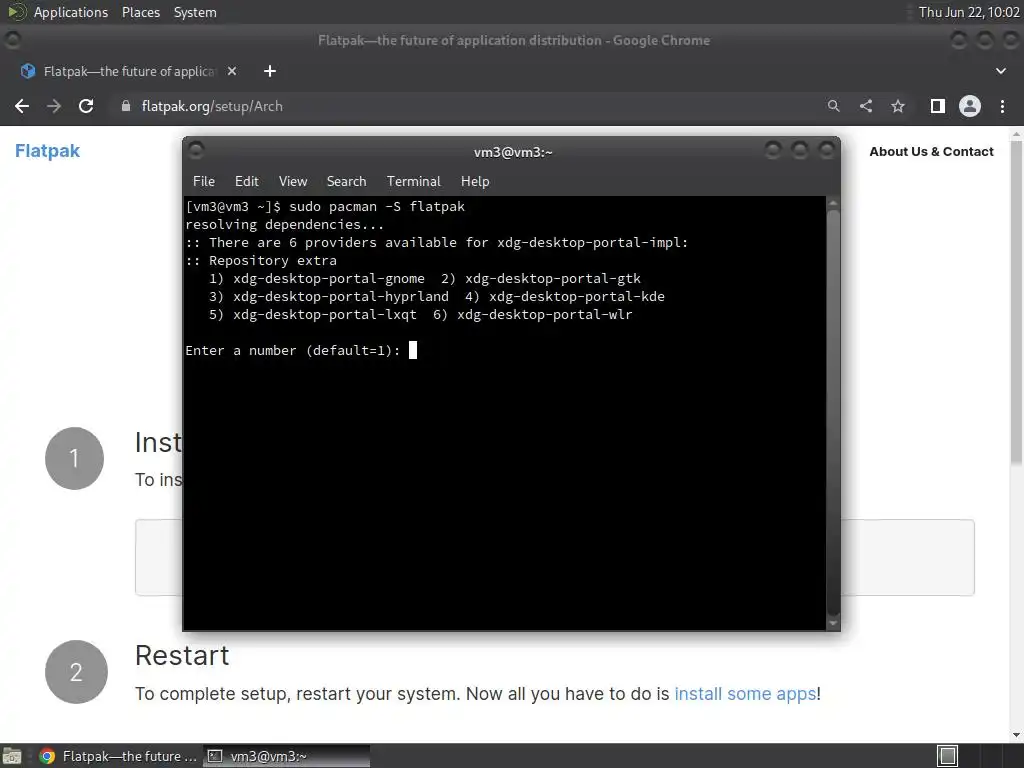
Task: Click the Flatpak logo link
Action: click(47, 151)
